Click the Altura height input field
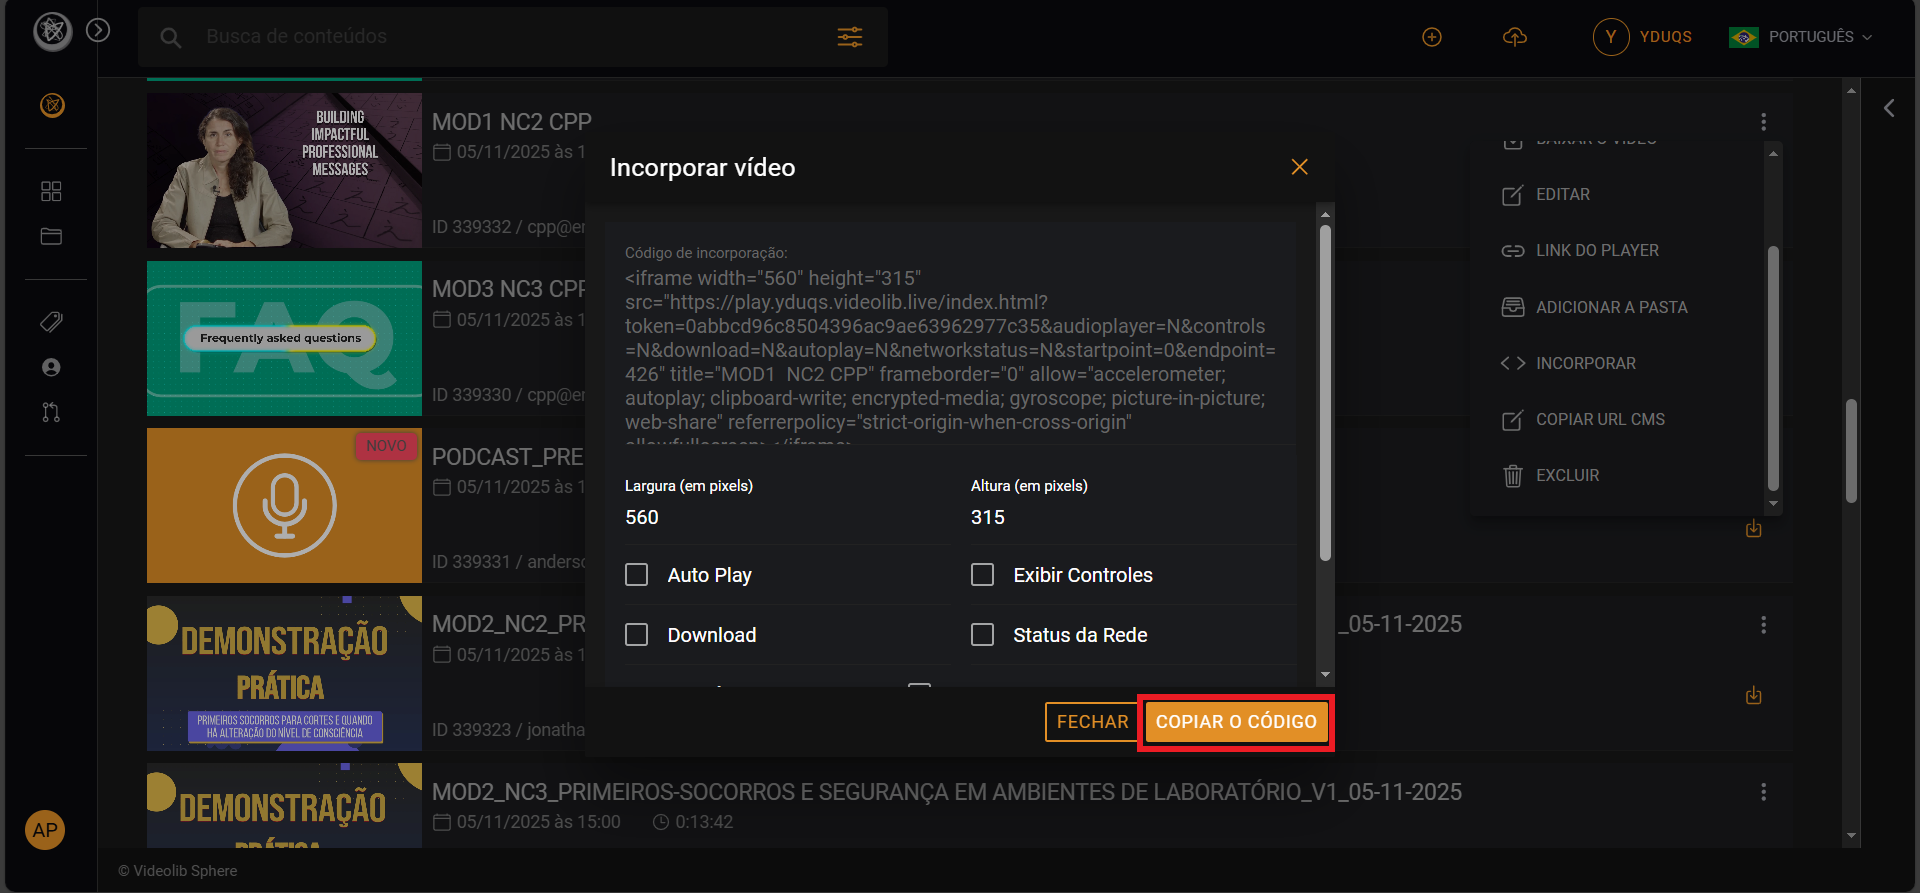Screen dimensions: 1920x893 pos(1132,517)
